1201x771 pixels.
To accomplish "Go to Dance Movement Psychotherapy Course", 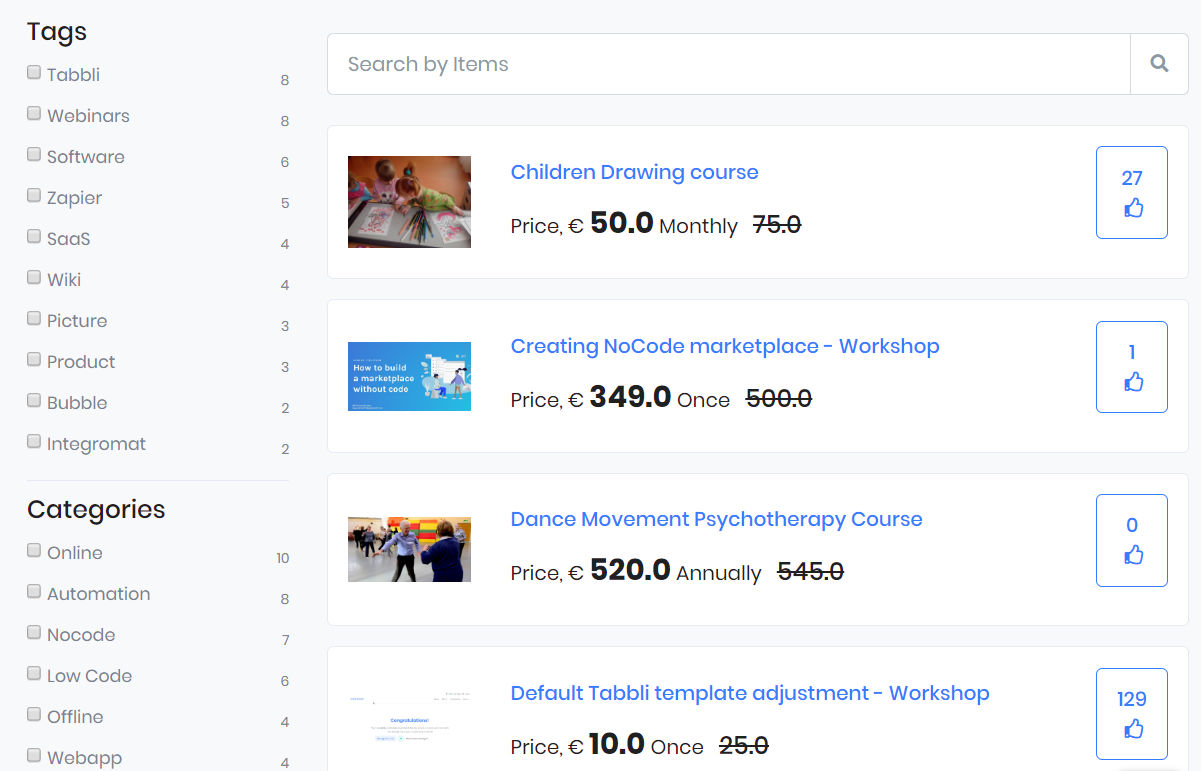I will pos(716,519).
